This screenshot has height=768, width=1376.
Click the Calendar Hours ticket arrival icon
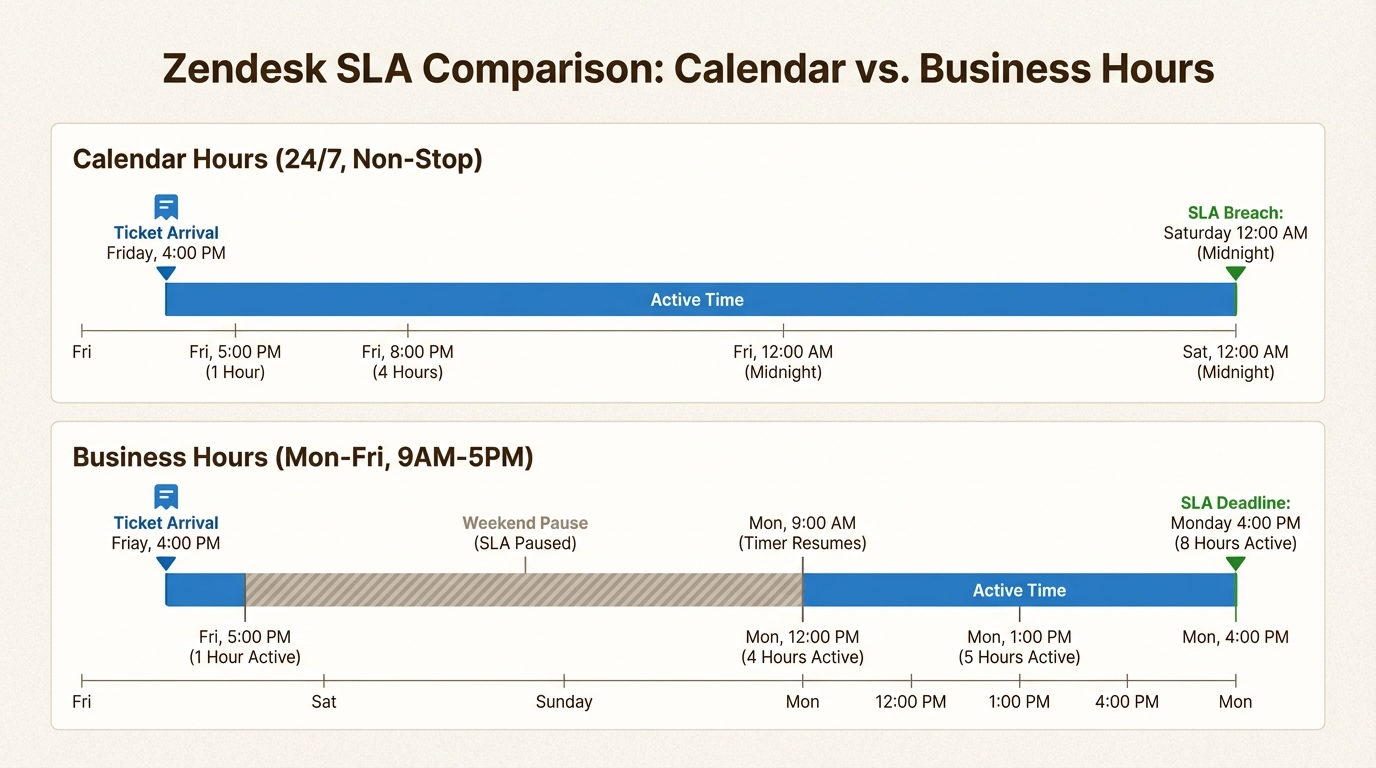(x=166, y=207)
